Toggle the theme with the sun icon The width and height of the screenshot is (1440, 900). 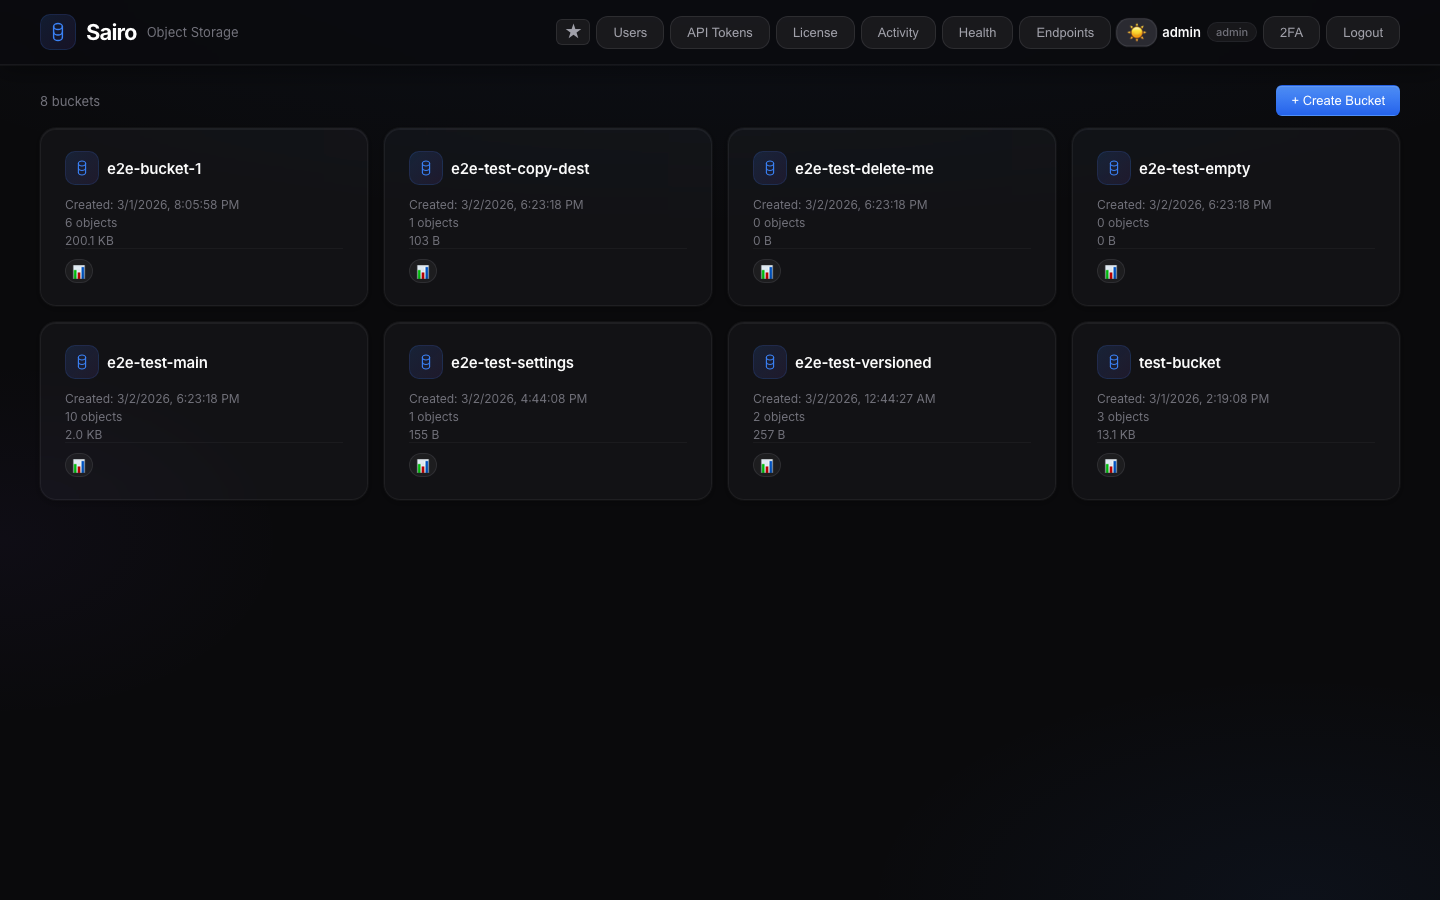tap(1136, 32)
